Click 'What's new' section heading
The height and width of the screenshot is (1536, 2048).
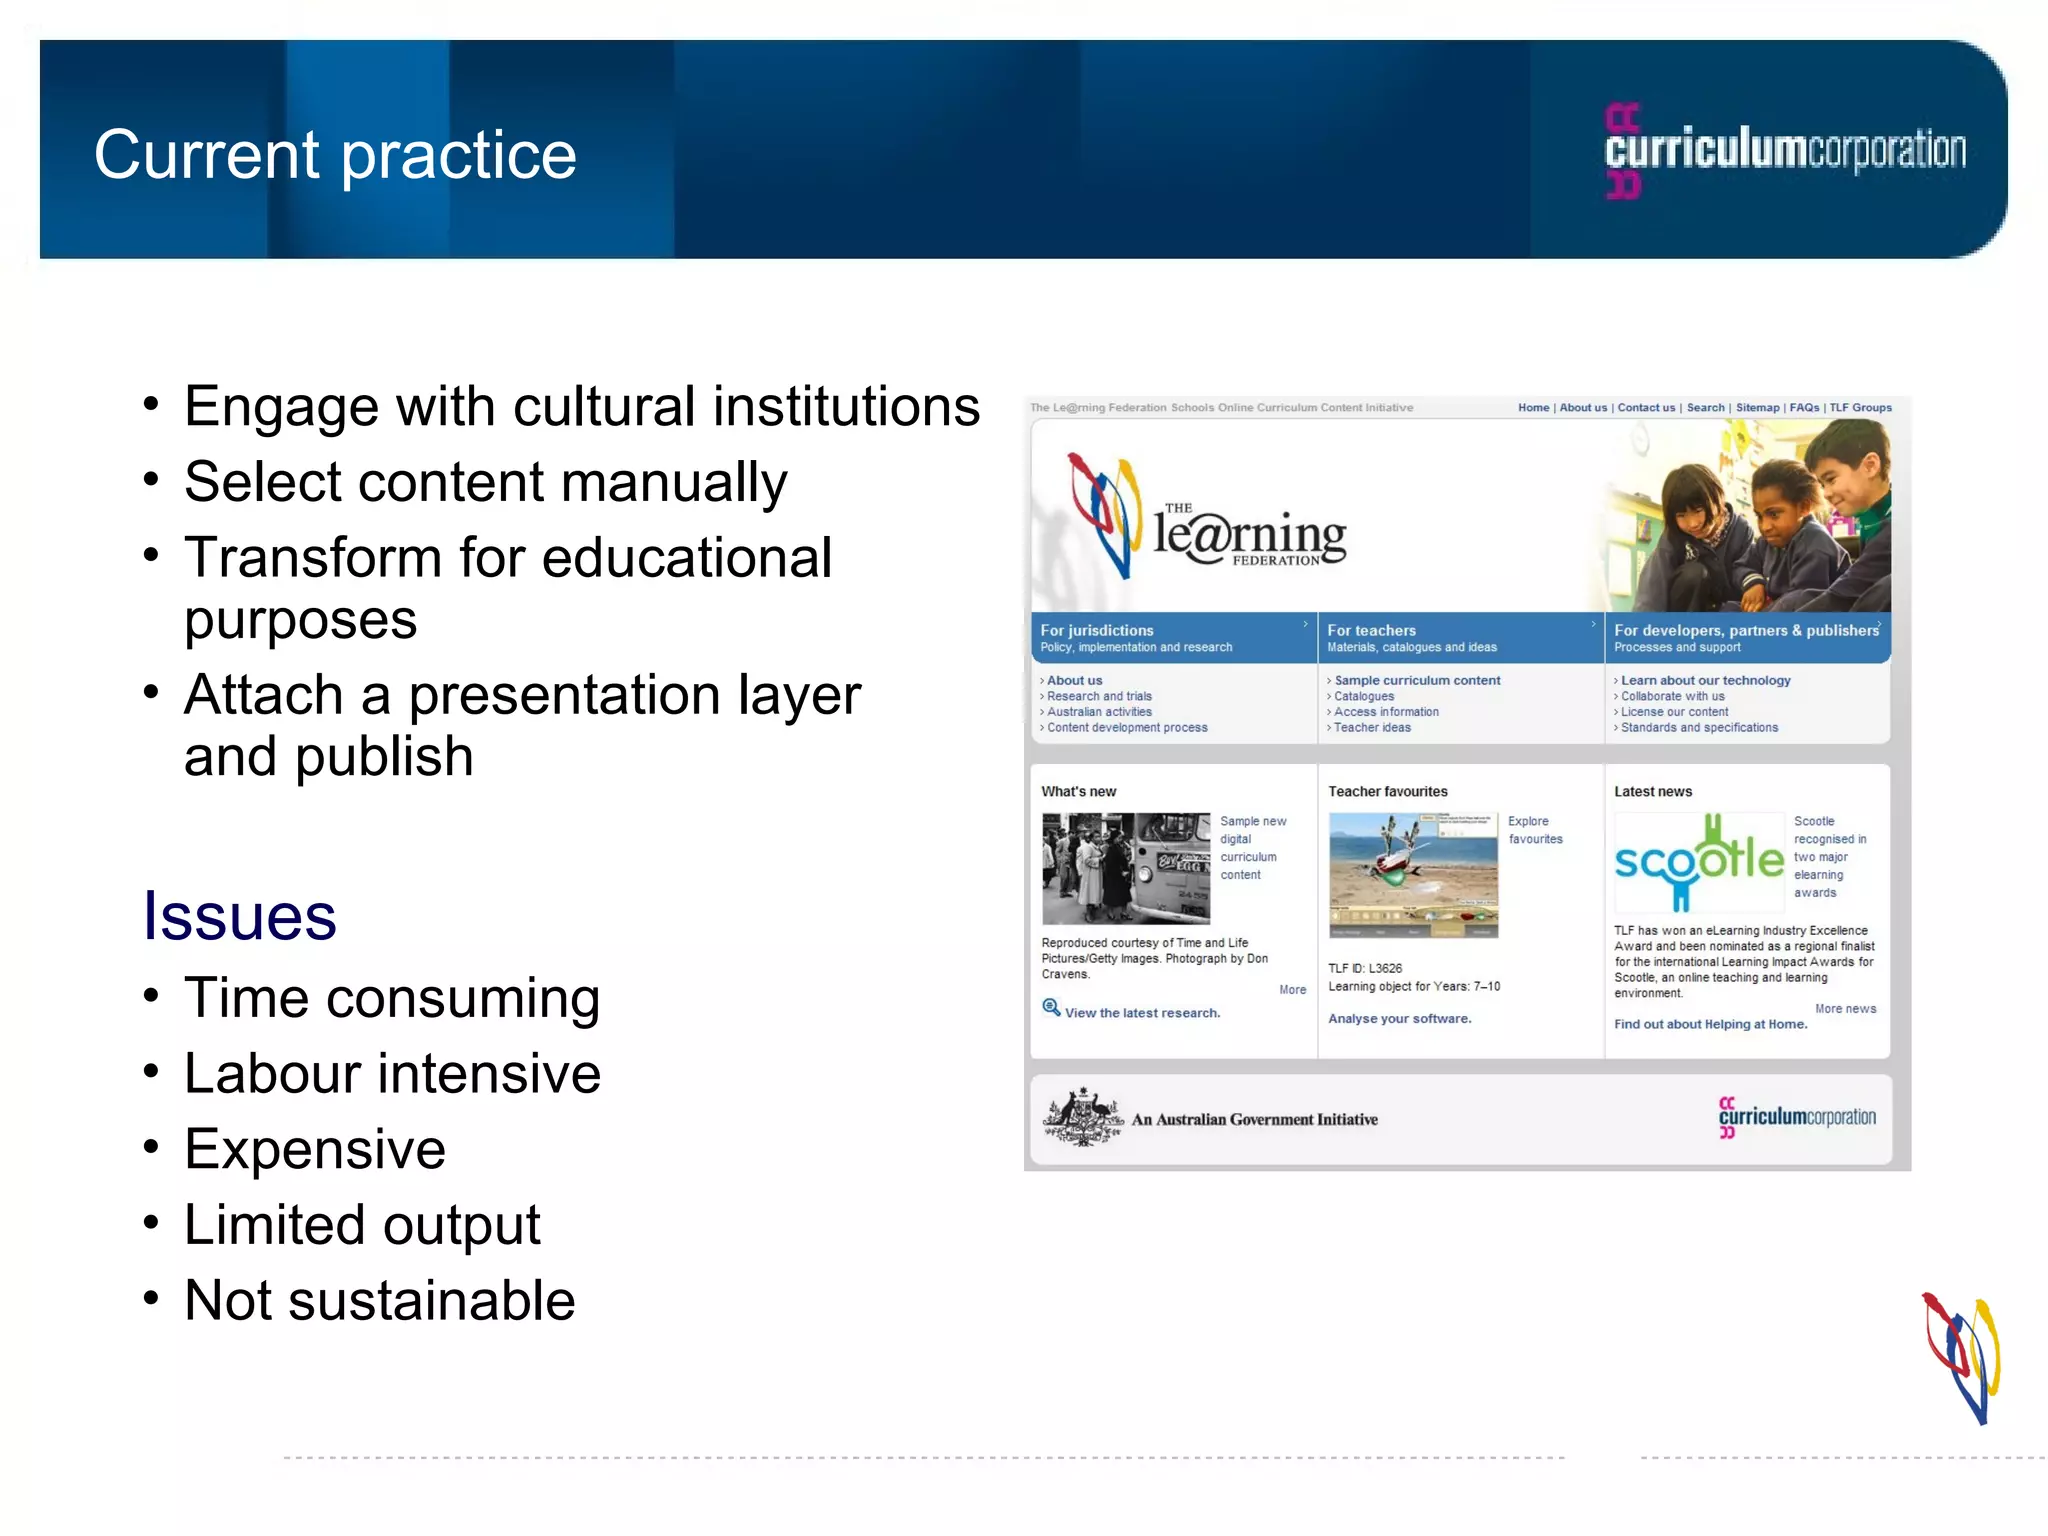(1078, 792)
